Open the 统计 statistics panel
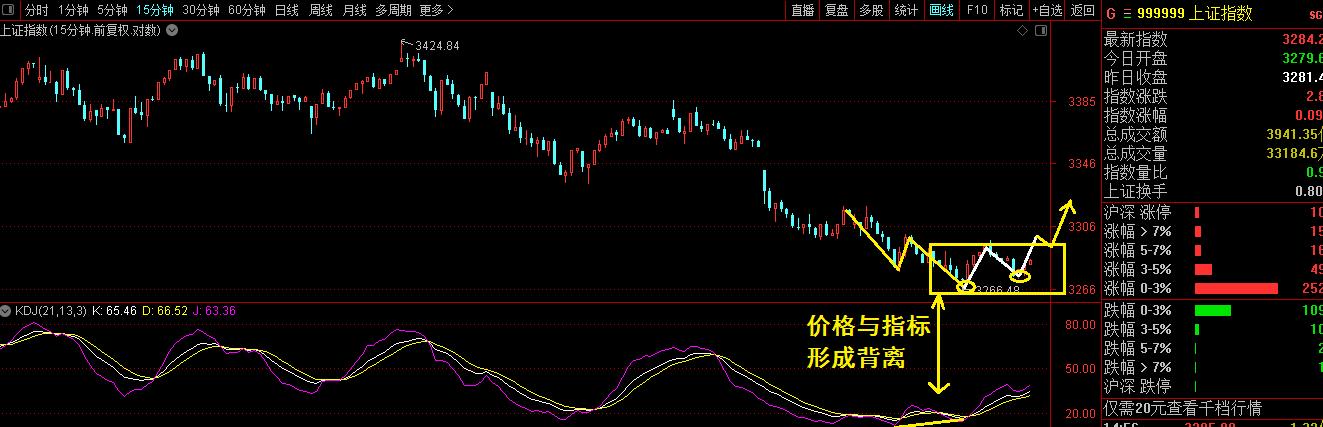The width and height of the screenshot is (1323, 427). click(906, 10)
